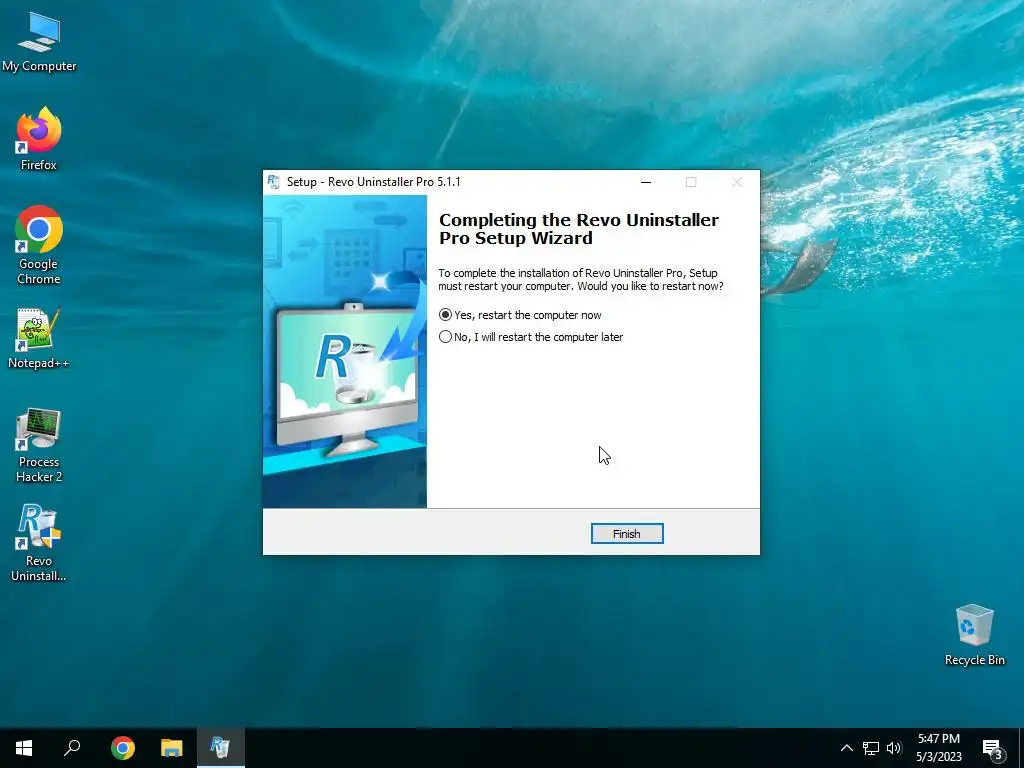Screen dimensions: 1024x768
Task: Open the volume tray icon
Action: coord(894,748)
